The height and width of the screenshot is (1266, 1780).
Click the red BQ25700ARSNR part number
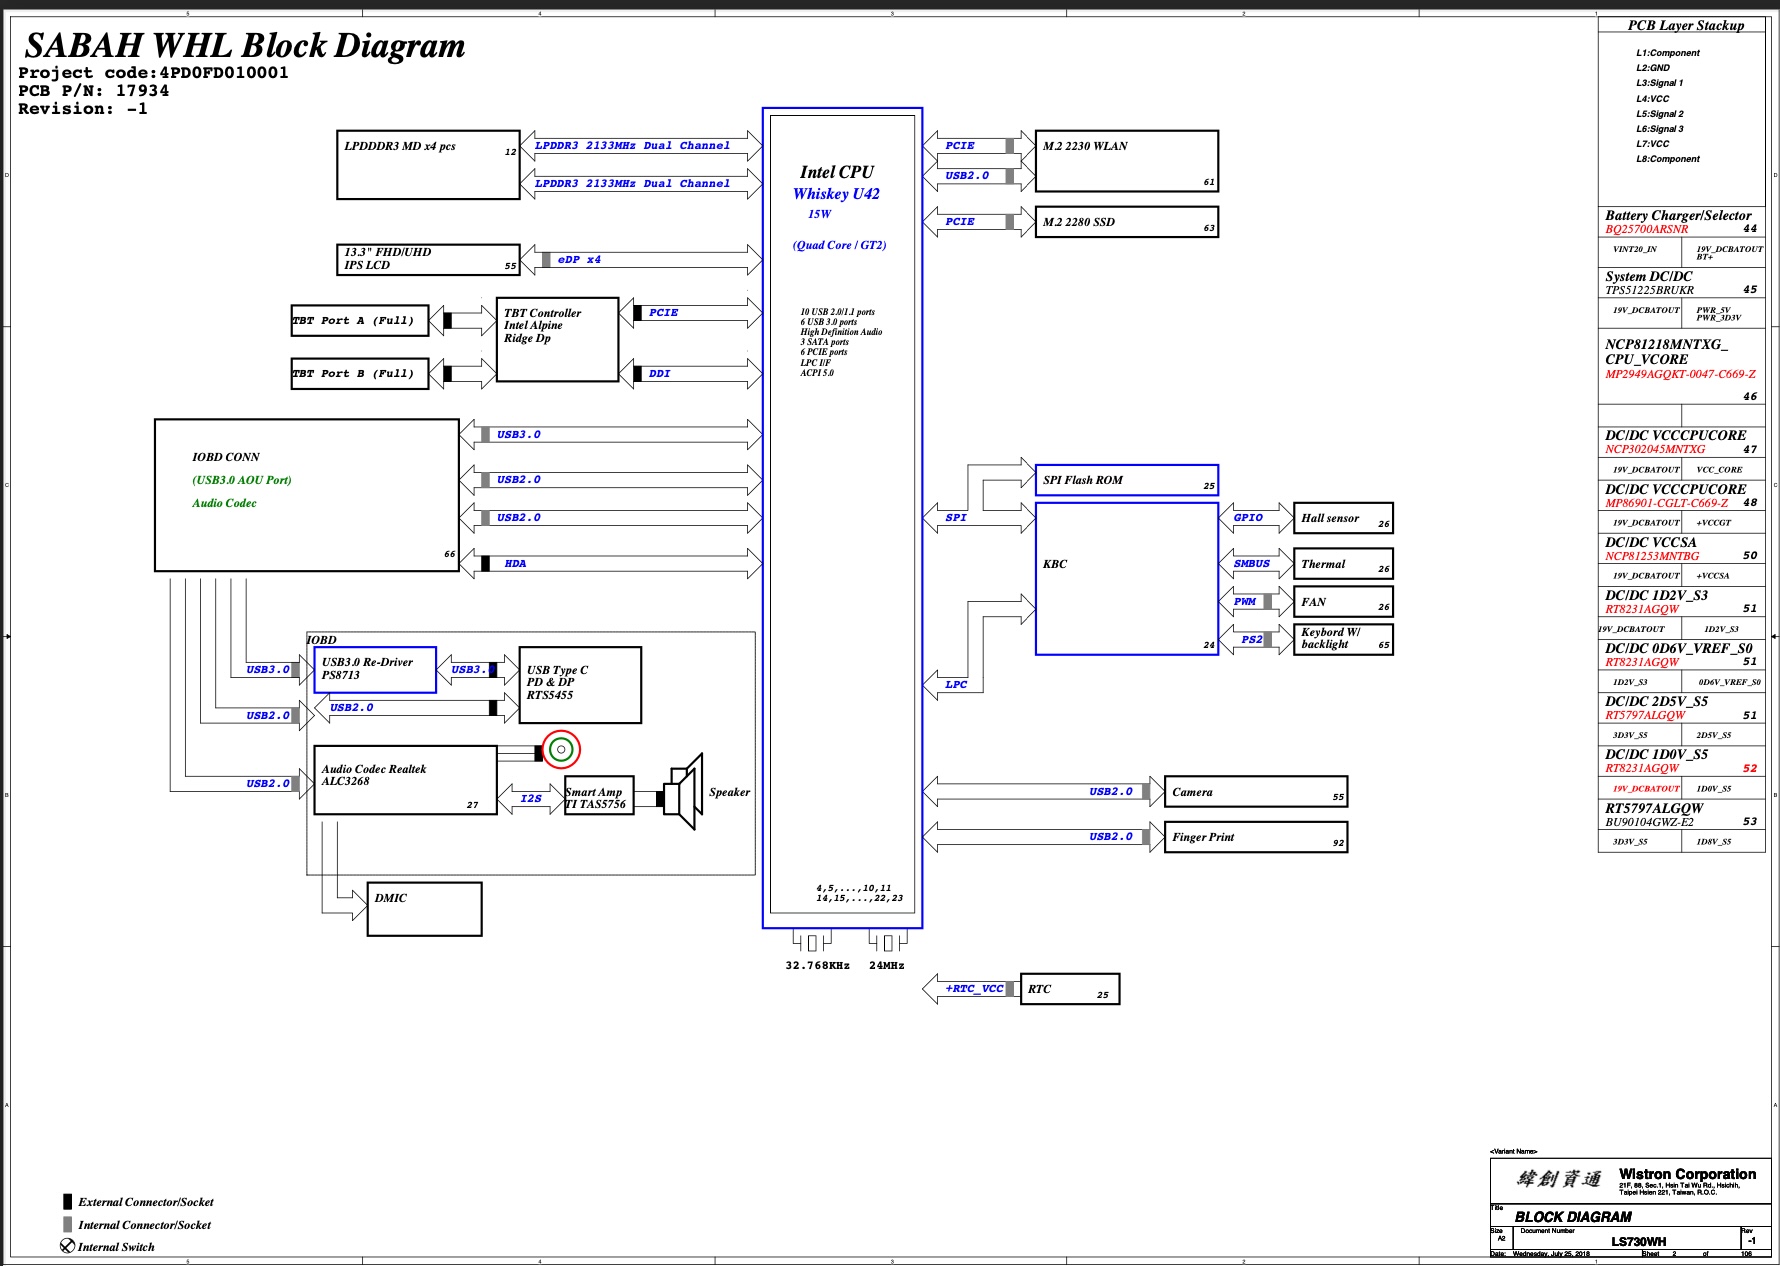pyautogui.click(x=1647, y=229)
